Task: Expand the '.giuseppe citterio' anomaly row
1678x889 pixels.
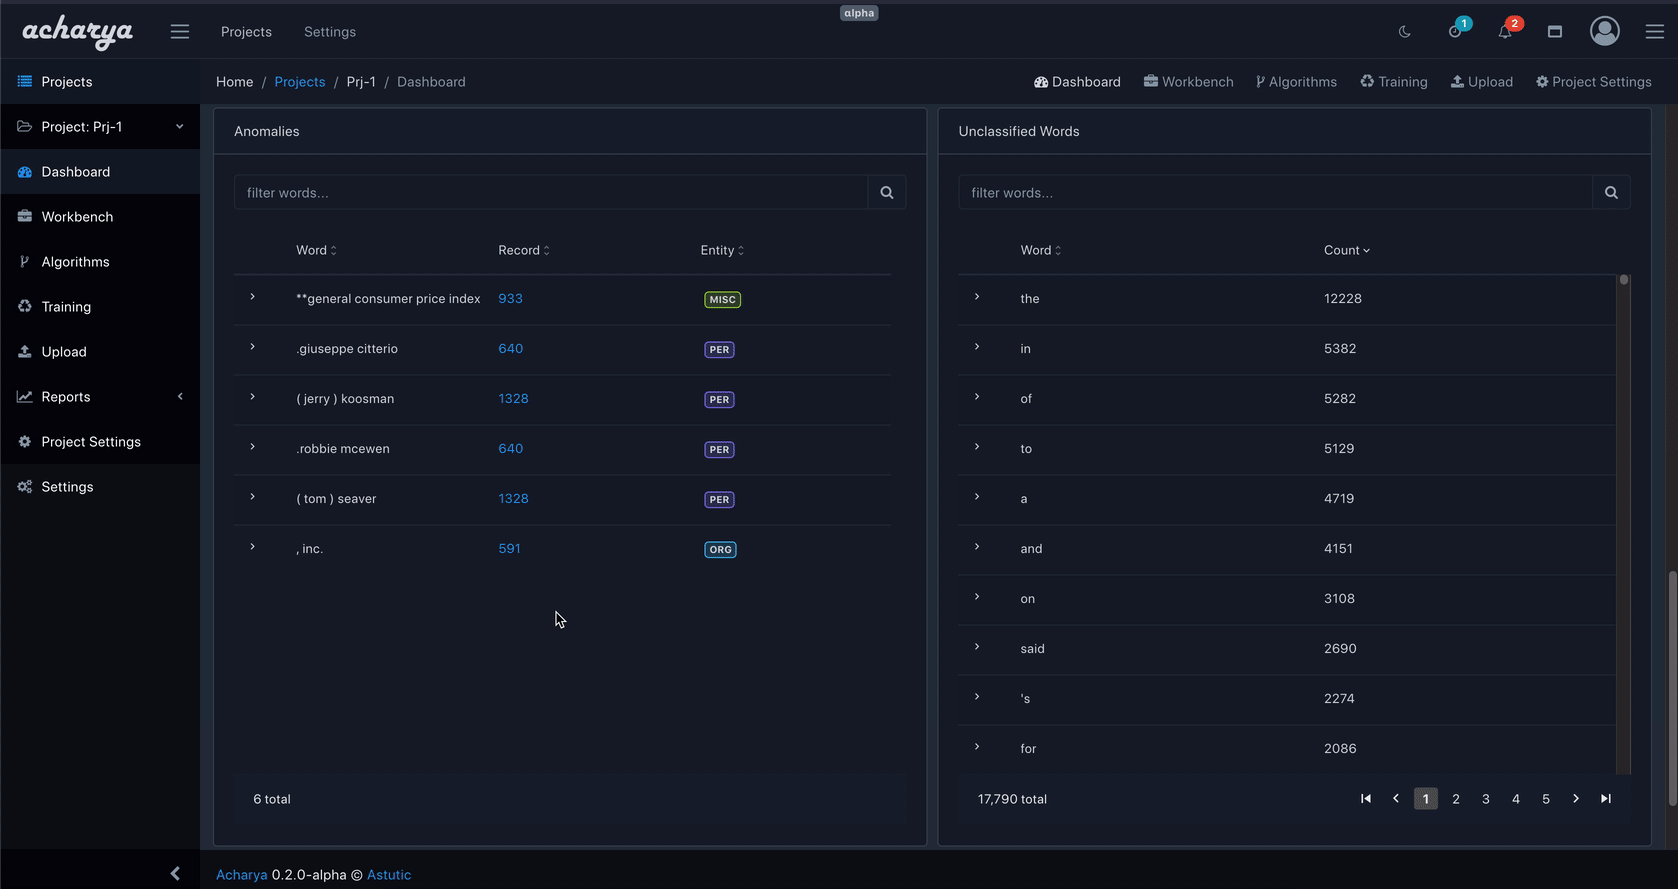Action: pos(253,347)
